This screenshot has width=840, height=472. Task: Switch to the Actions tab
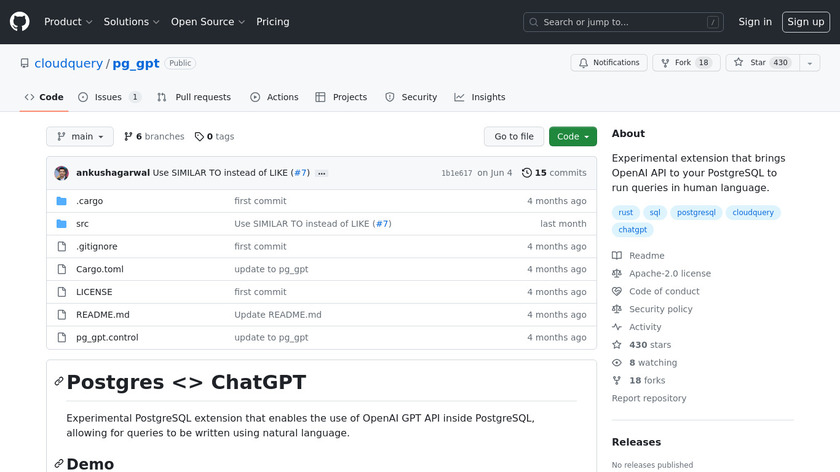point(274,97)
